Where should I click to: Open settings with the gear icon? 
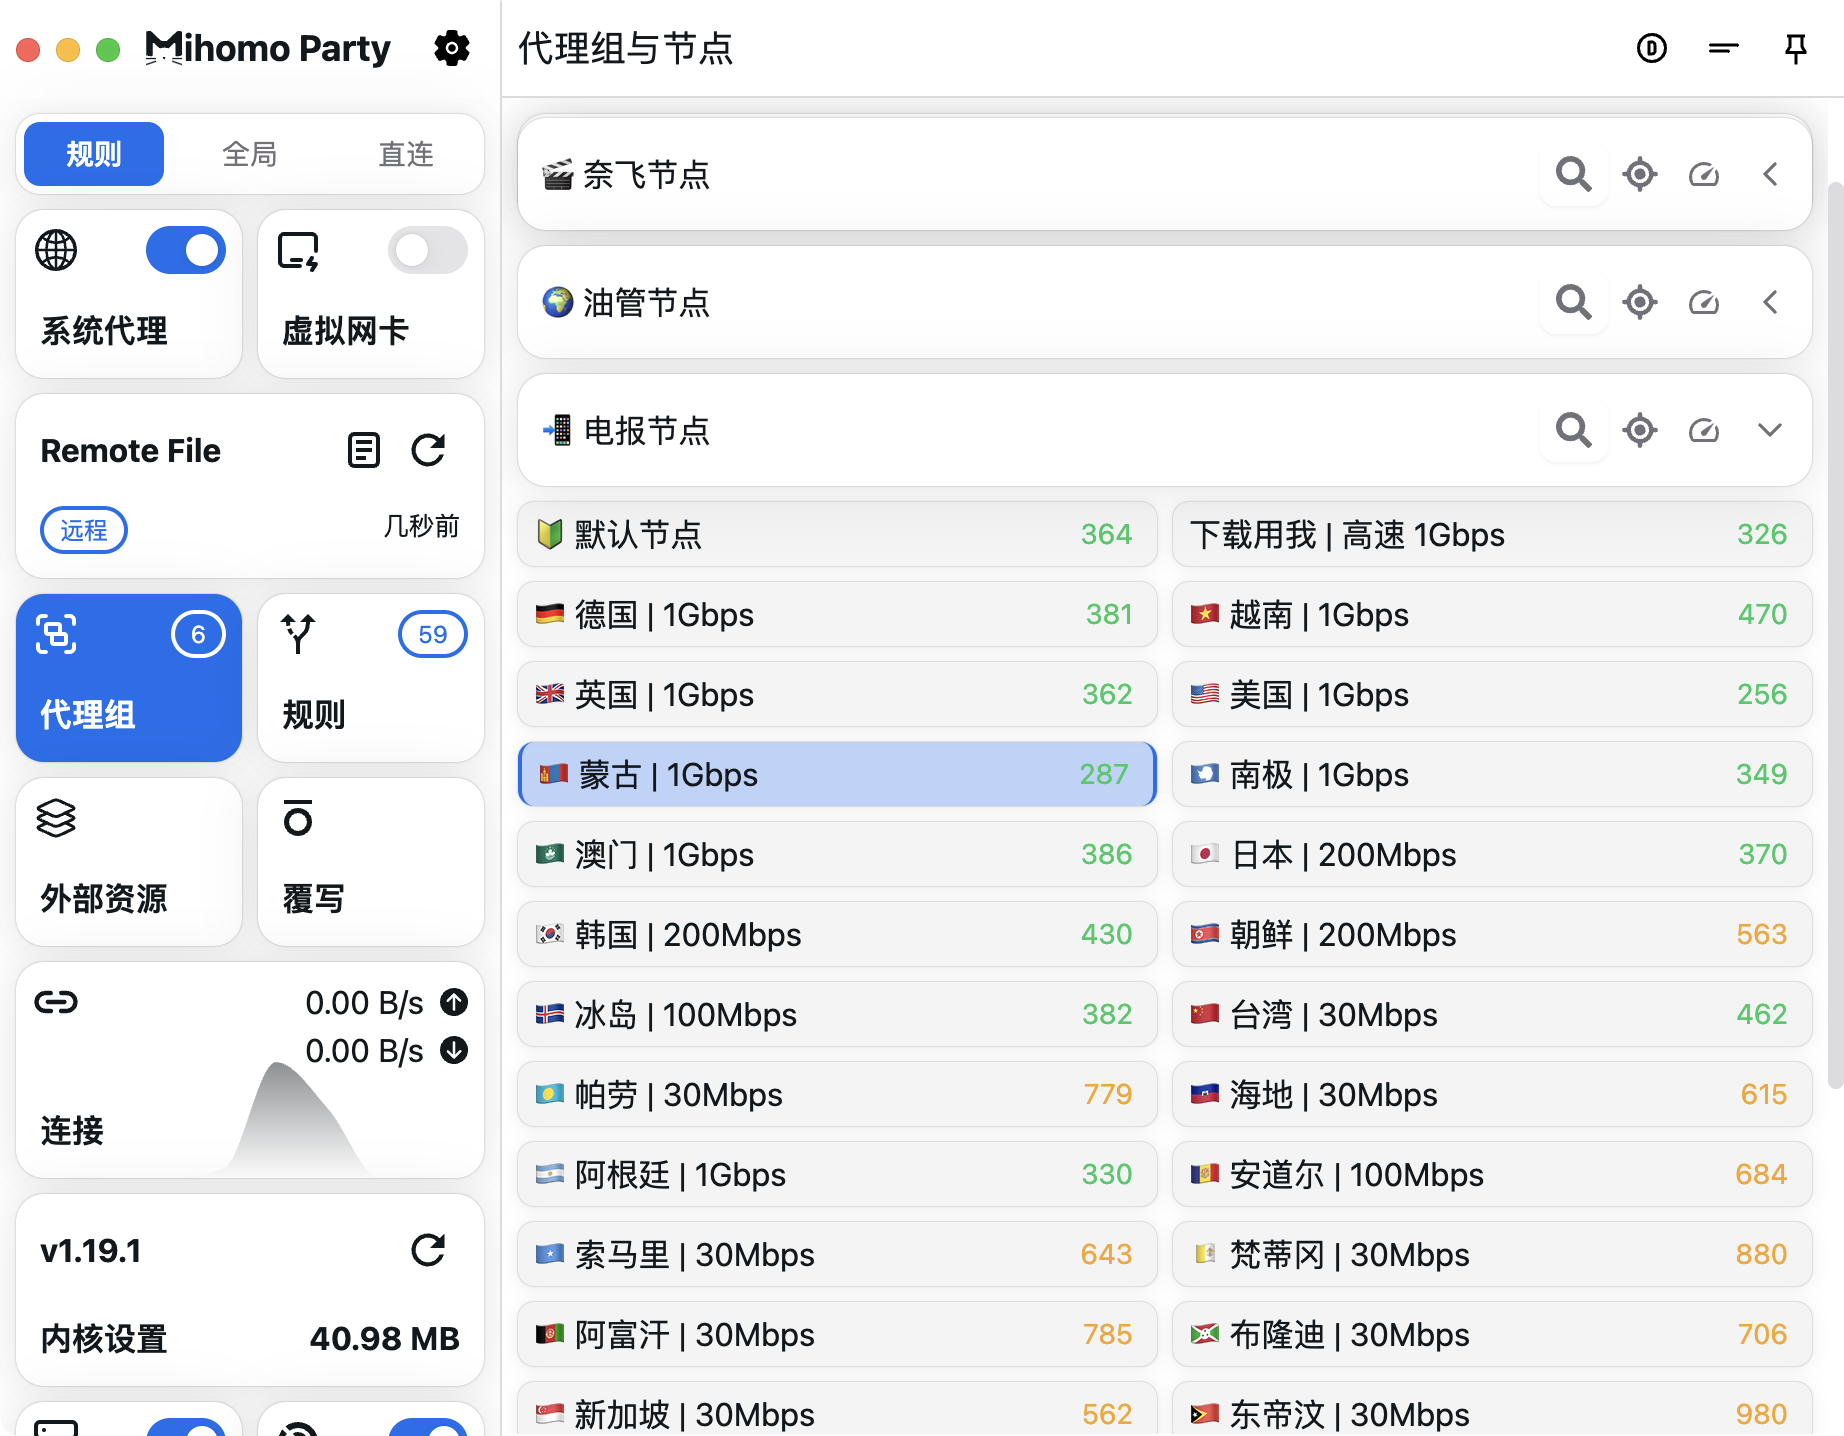click(452, 48)
